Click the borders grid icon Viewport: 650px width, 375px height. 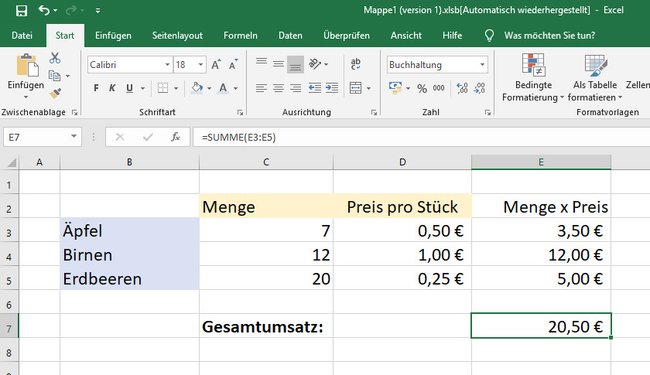tap(163, 88)
